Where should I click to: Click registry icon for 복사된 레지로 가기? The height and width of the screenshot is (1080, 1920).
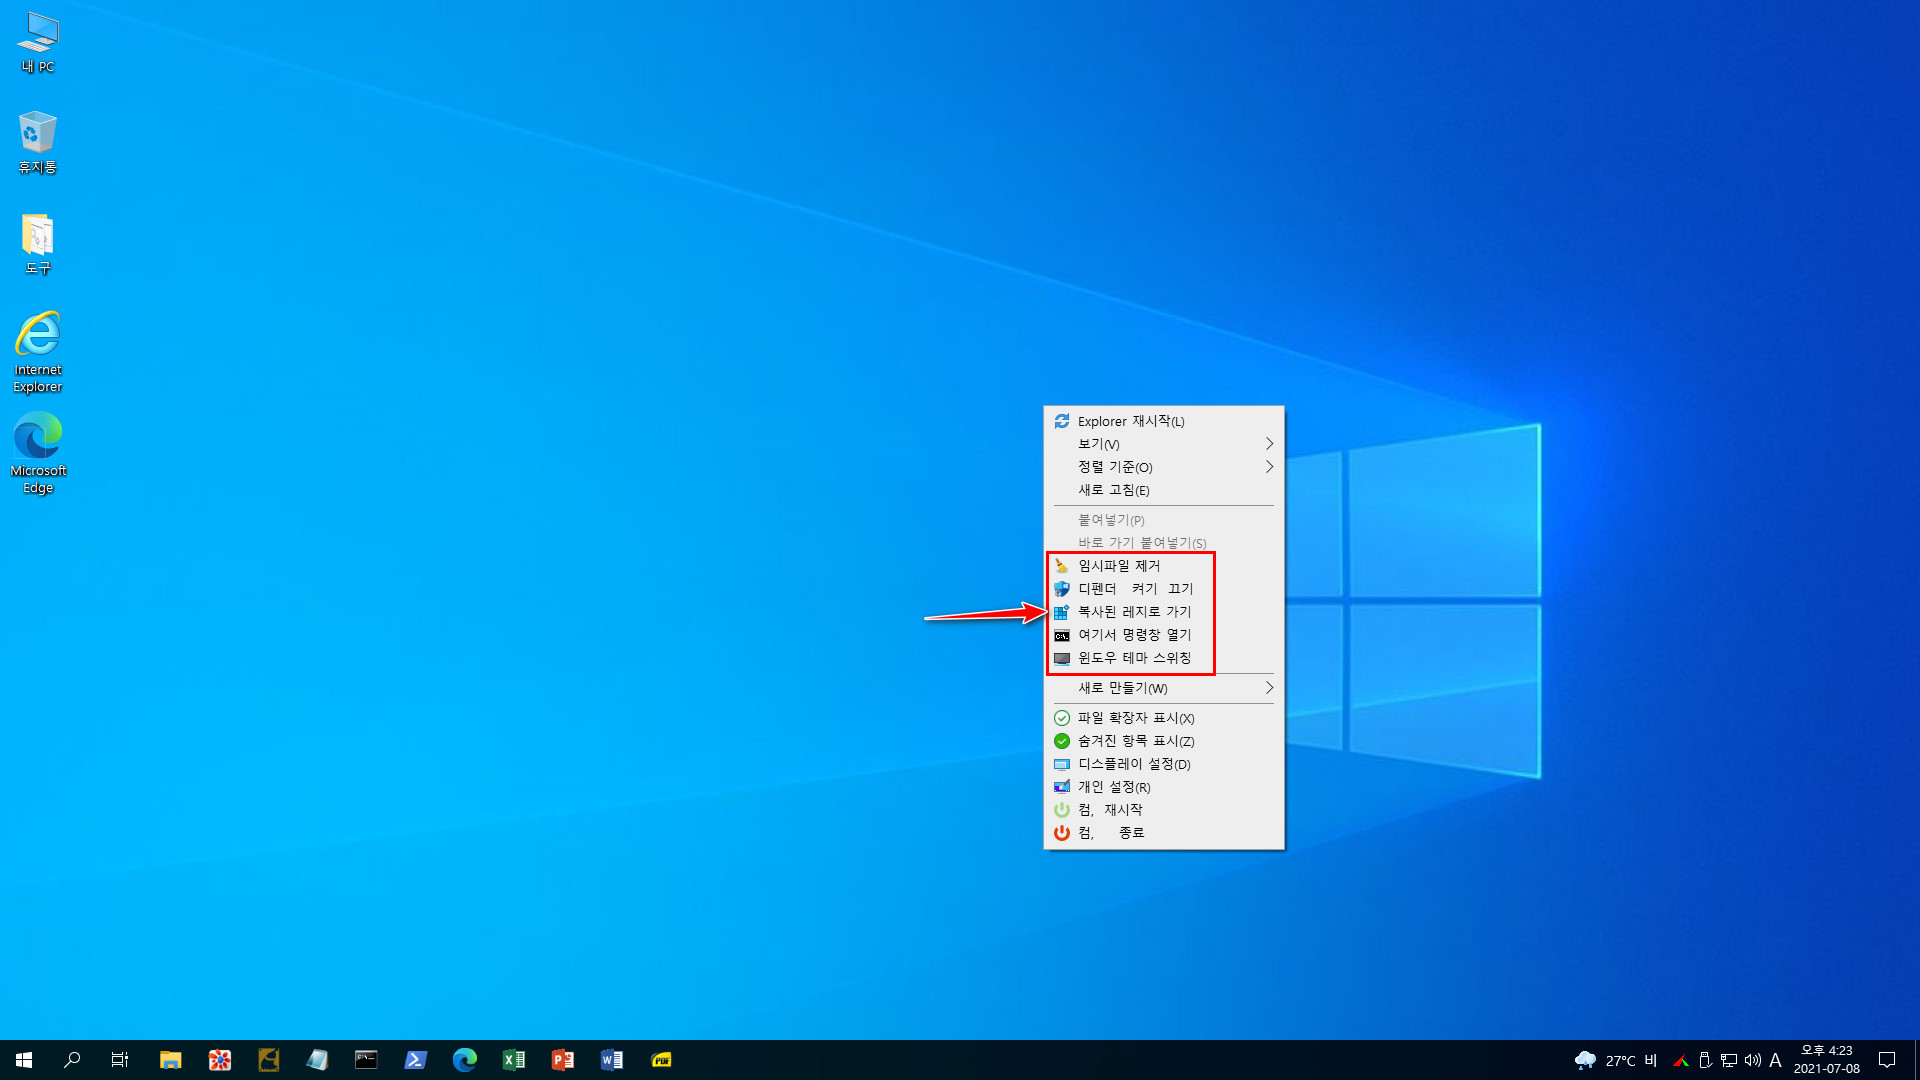1062,612
